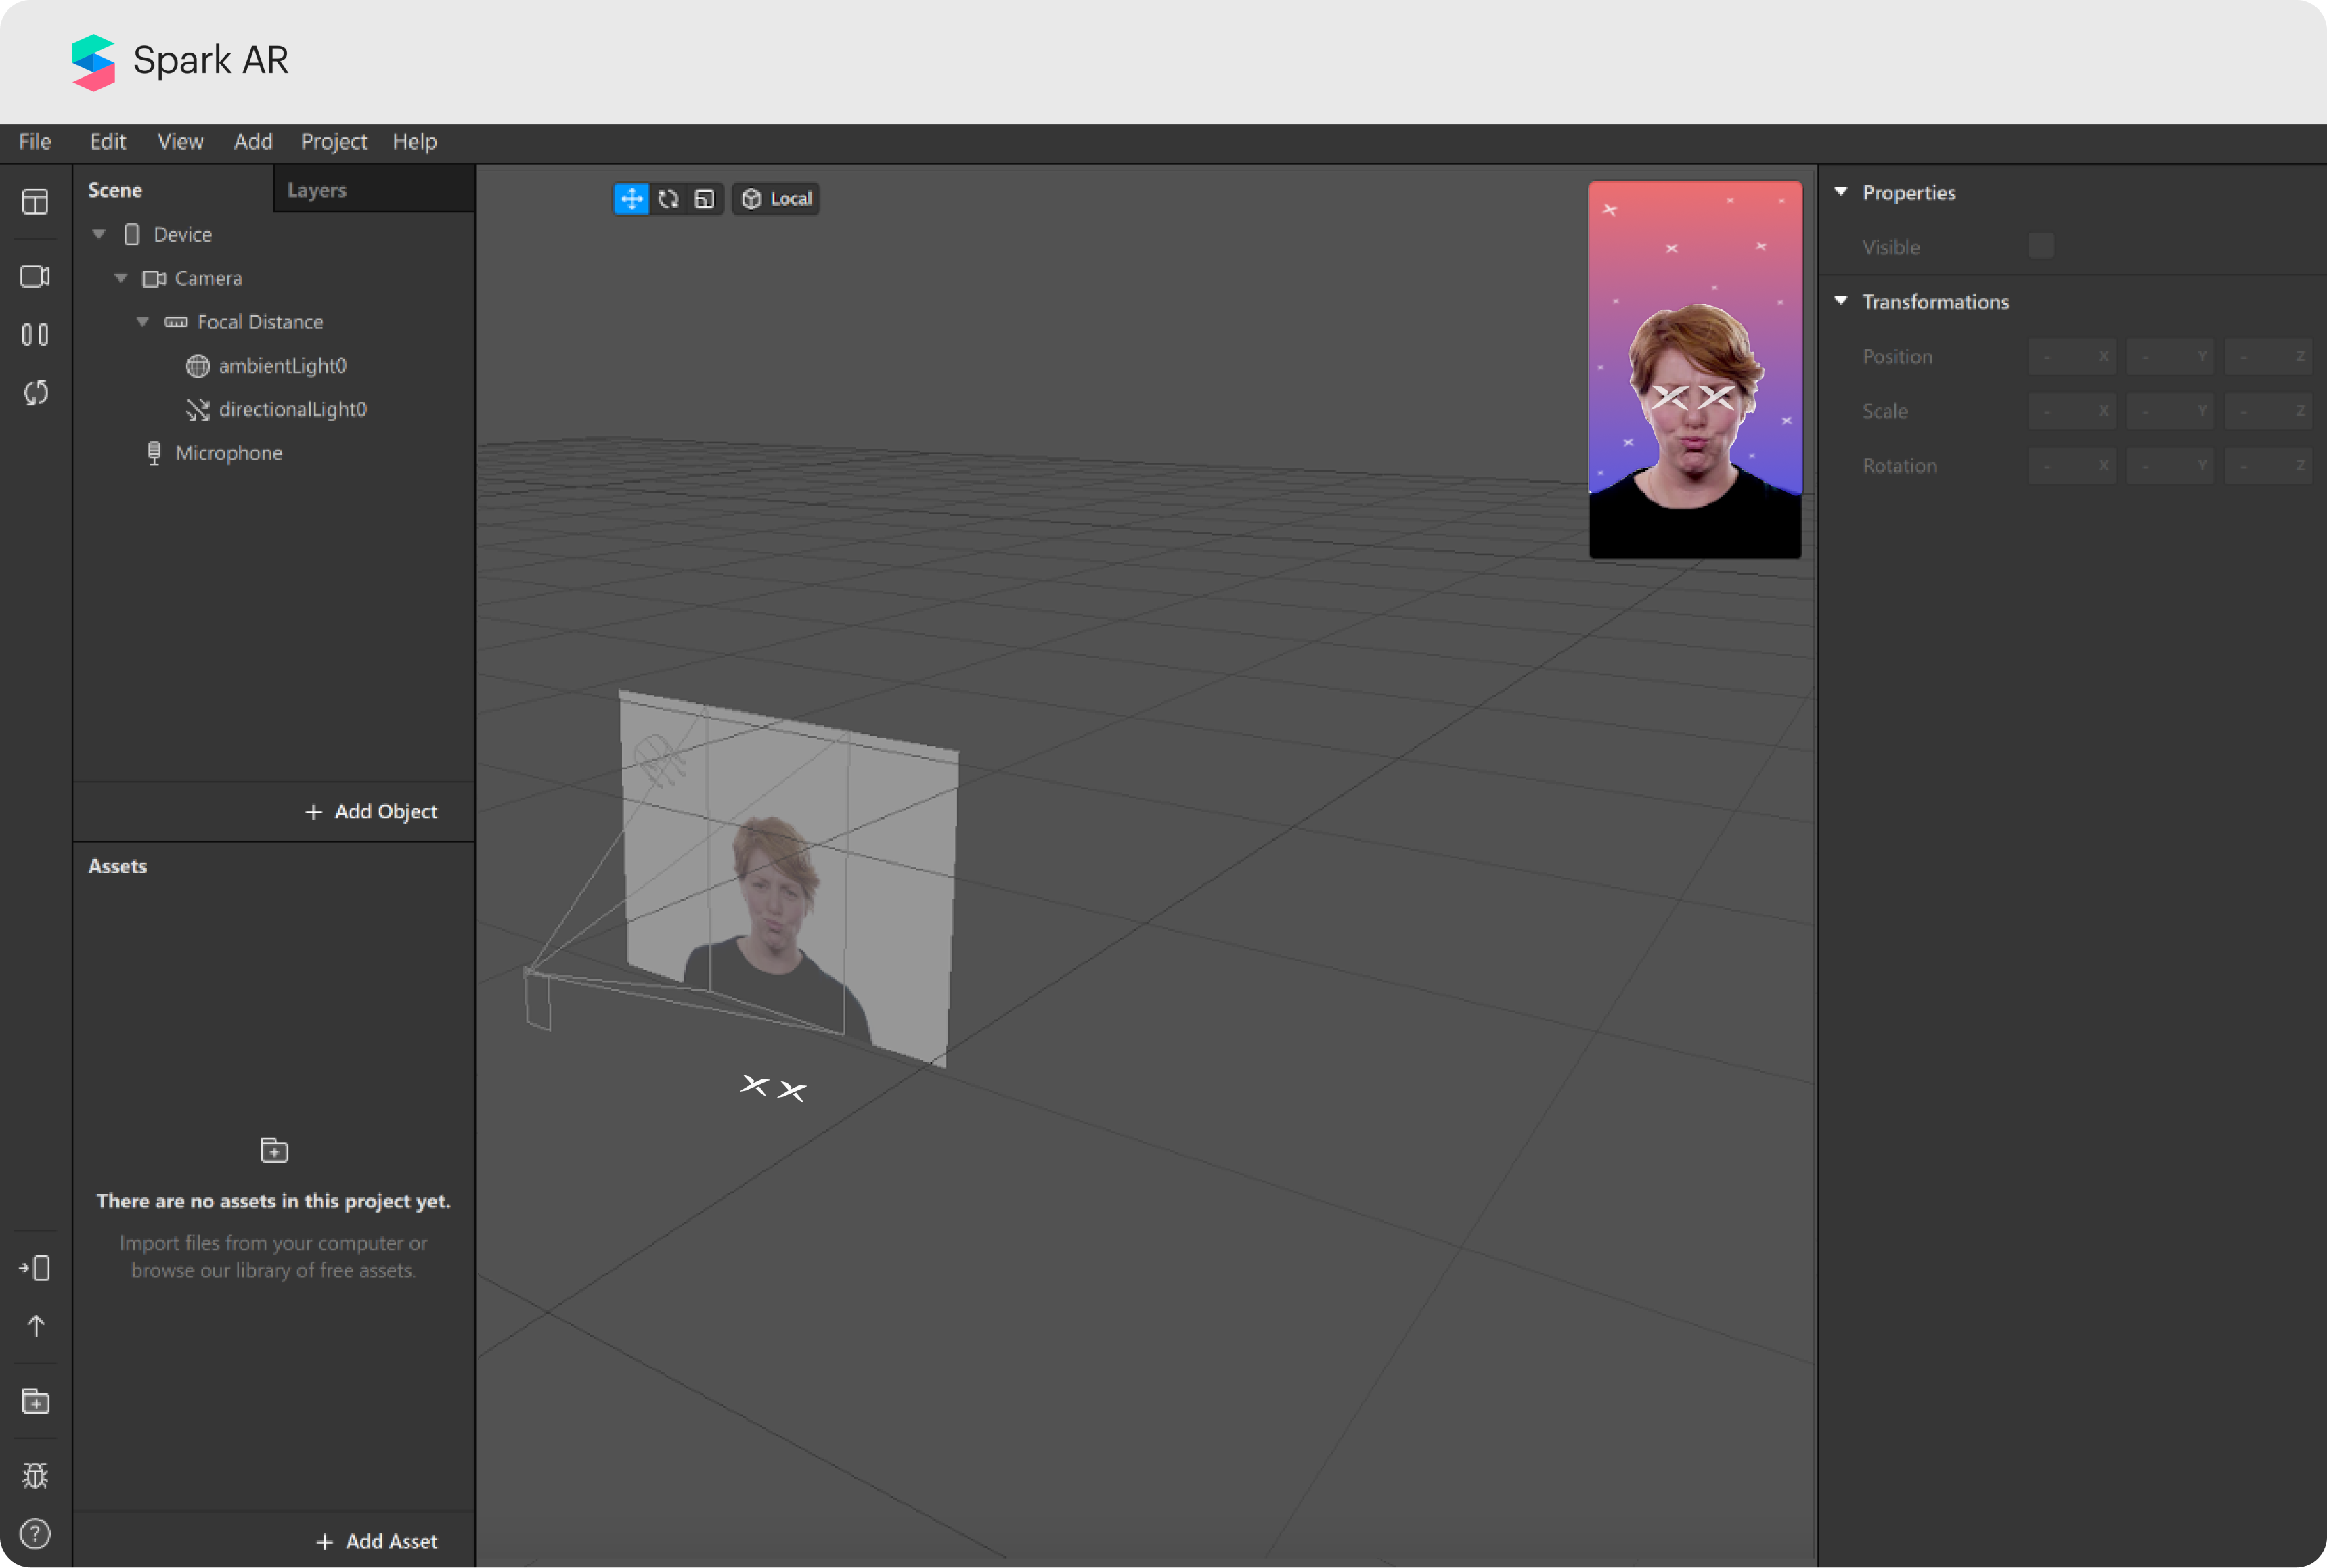
Task: Open the help question mark icon
Action: [x=35, y=1533]
